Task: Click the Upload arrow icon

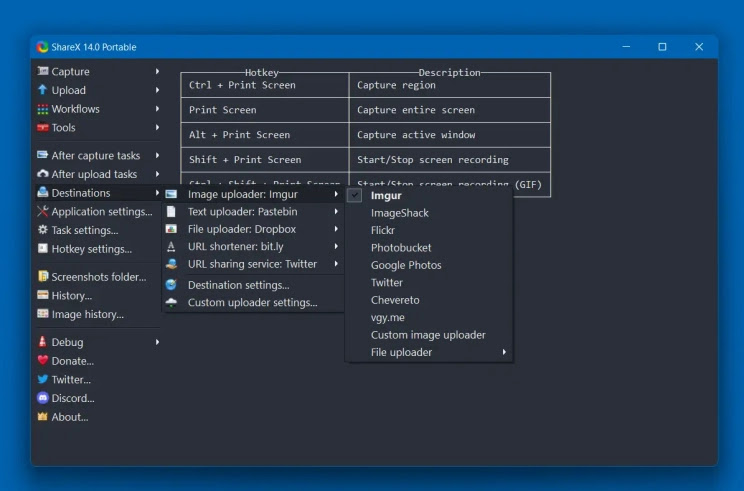Action: pyautogui.click(x=43, y=90)
